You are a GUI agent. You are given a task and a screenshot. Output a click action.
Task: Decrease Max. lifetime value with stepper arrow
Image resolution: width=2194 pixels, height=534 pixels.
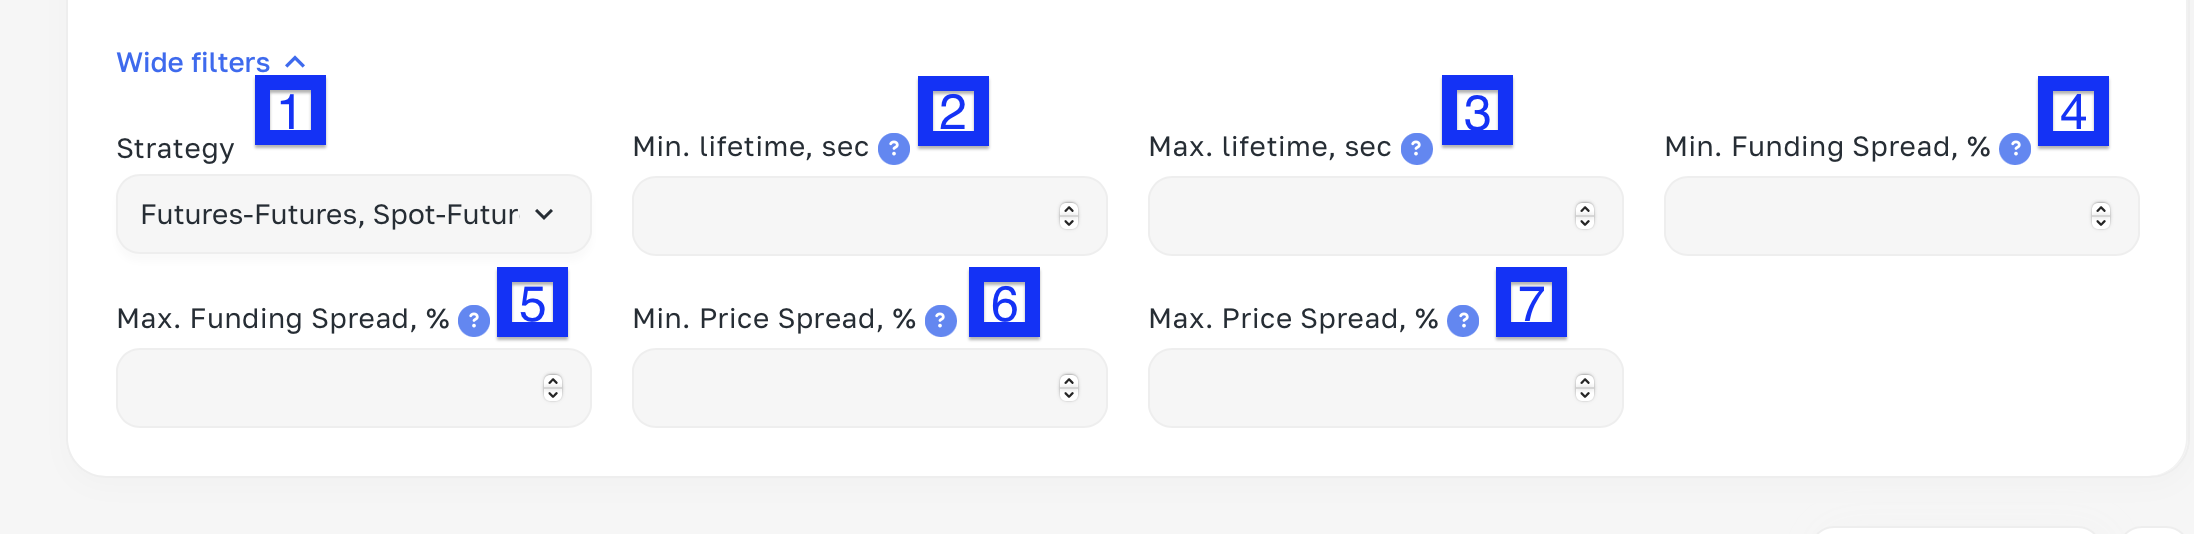point(1585,223)
